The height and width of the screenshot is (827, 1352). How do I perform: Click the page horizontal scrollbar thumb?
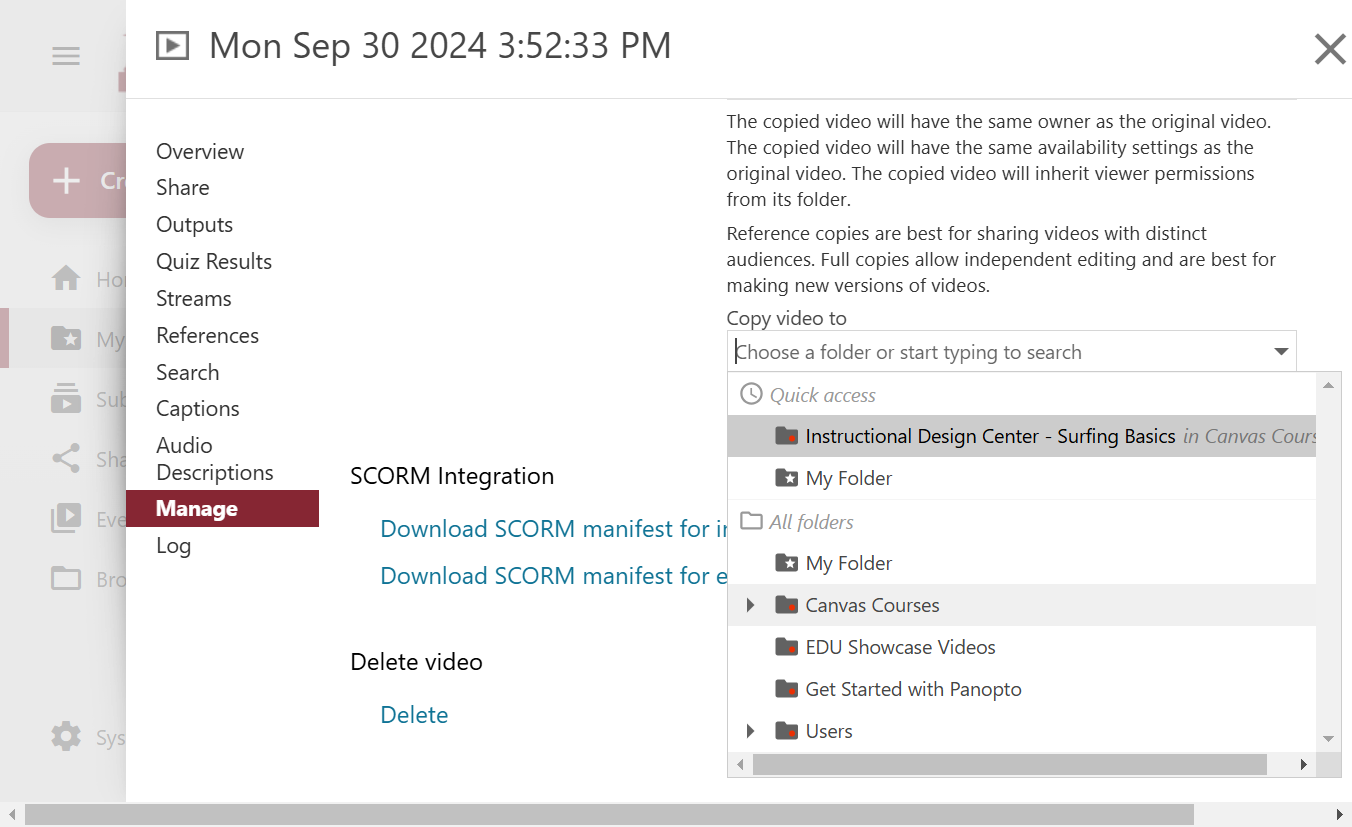(610, 815)
